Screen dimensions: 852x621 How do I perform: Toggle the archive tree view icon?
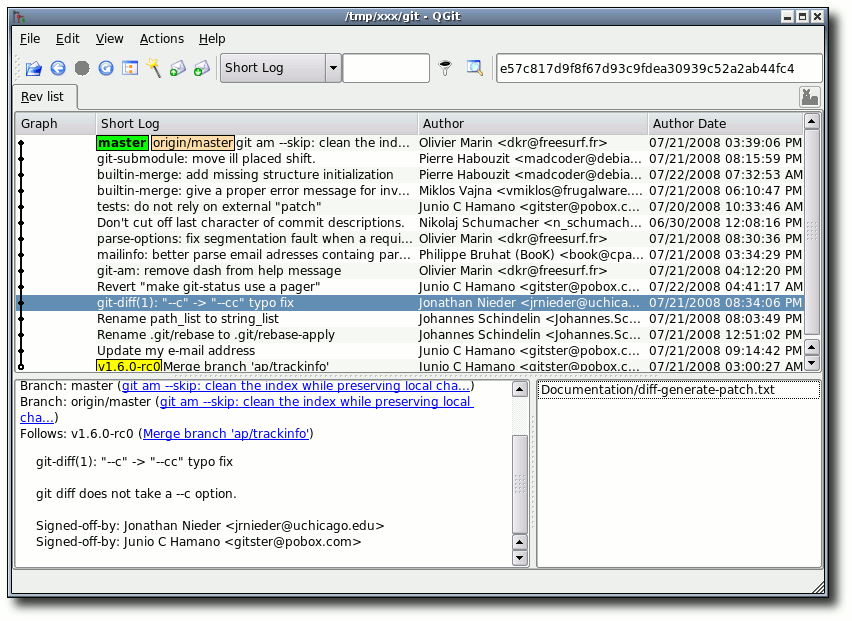[130, 68]
